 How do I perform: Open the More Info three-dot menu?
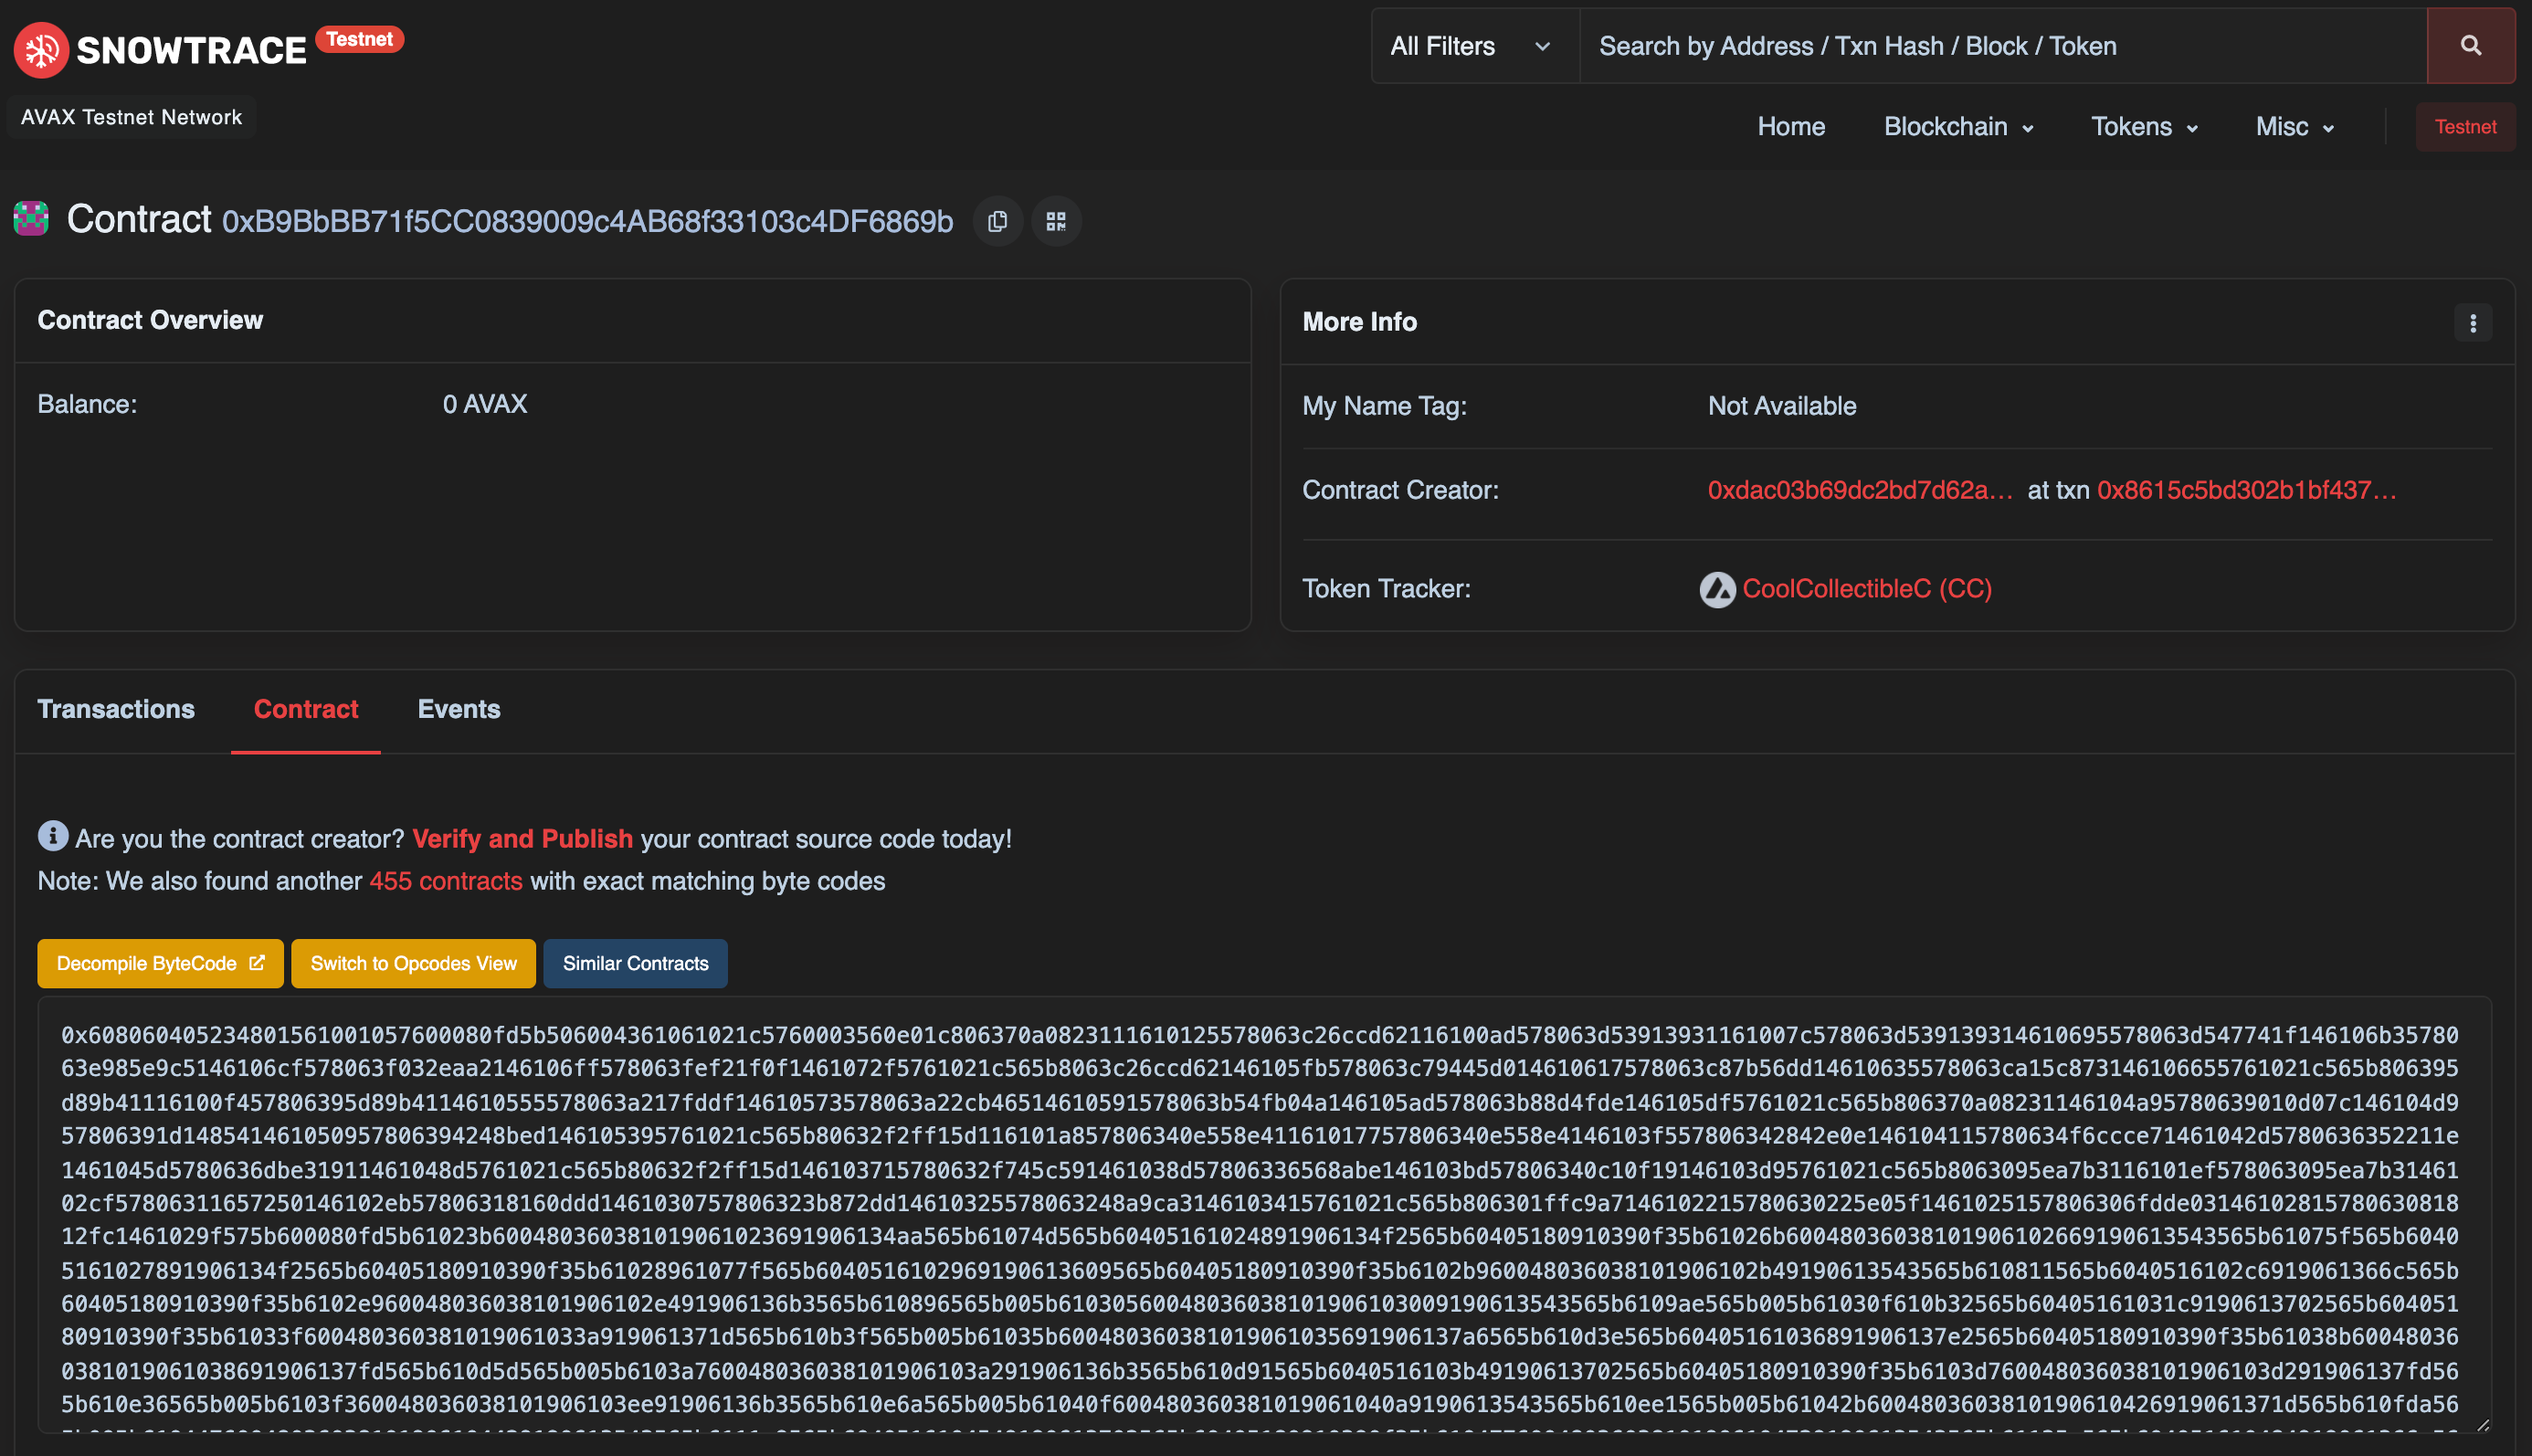point(2472,323)
